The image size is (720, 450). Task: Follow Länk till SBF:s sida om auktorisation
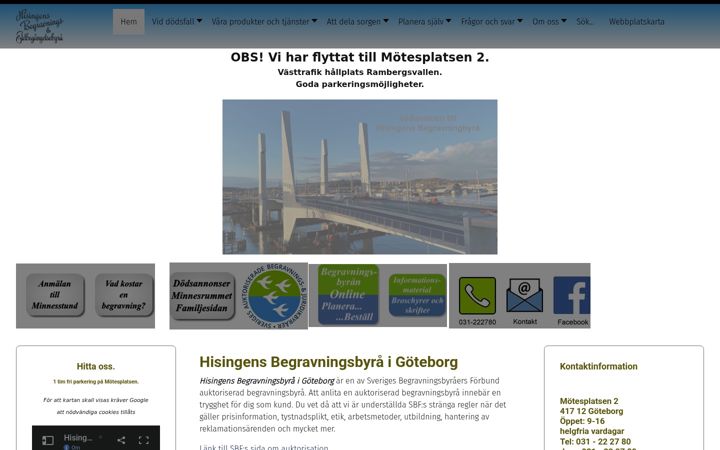click(x=264, y=447)
